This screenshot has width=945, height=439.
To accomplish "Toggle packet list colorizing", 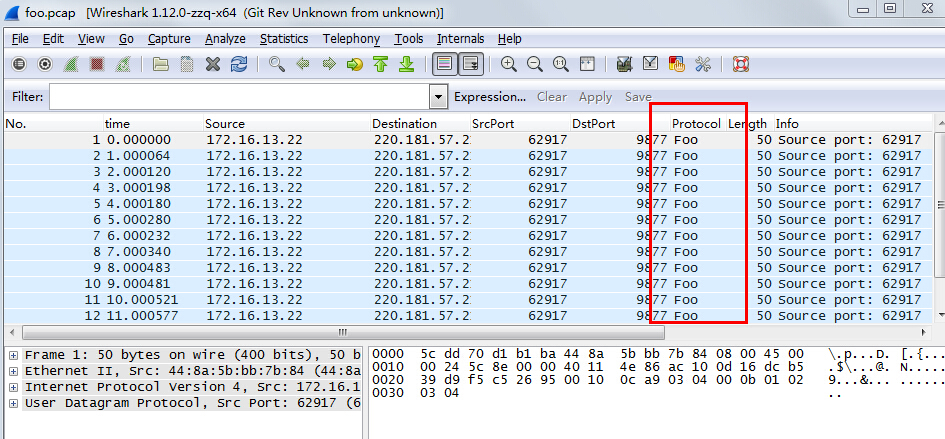I will coord(445,64).
